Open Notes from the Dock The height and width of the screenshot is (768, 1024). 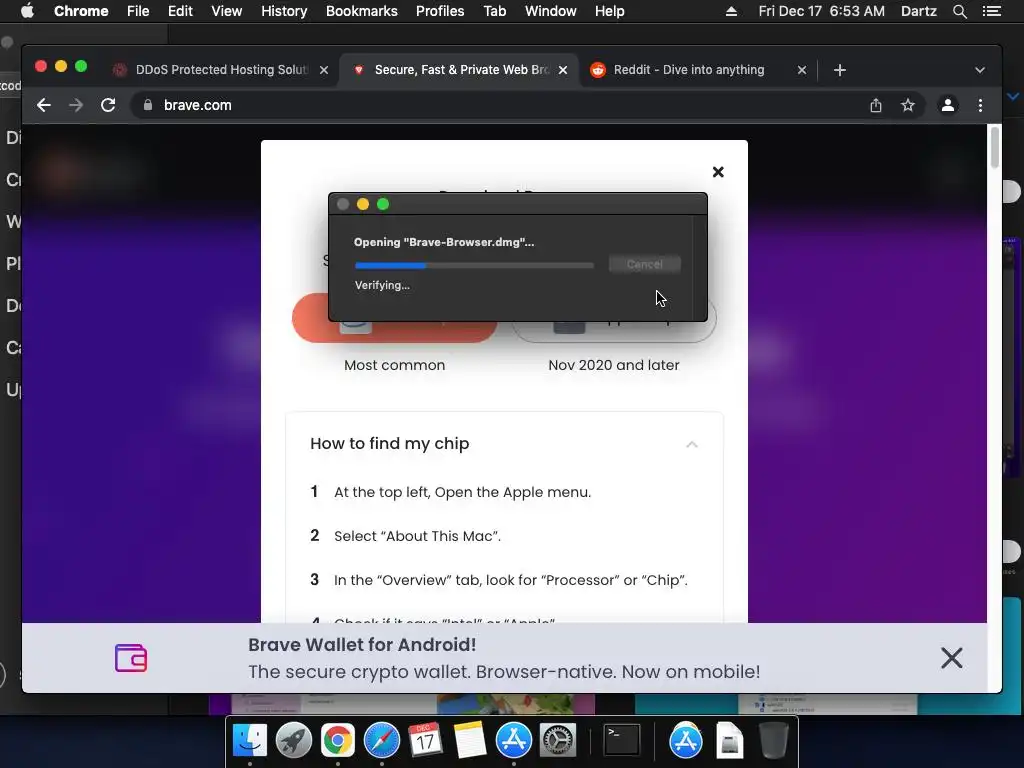click(x=470, y=741)
